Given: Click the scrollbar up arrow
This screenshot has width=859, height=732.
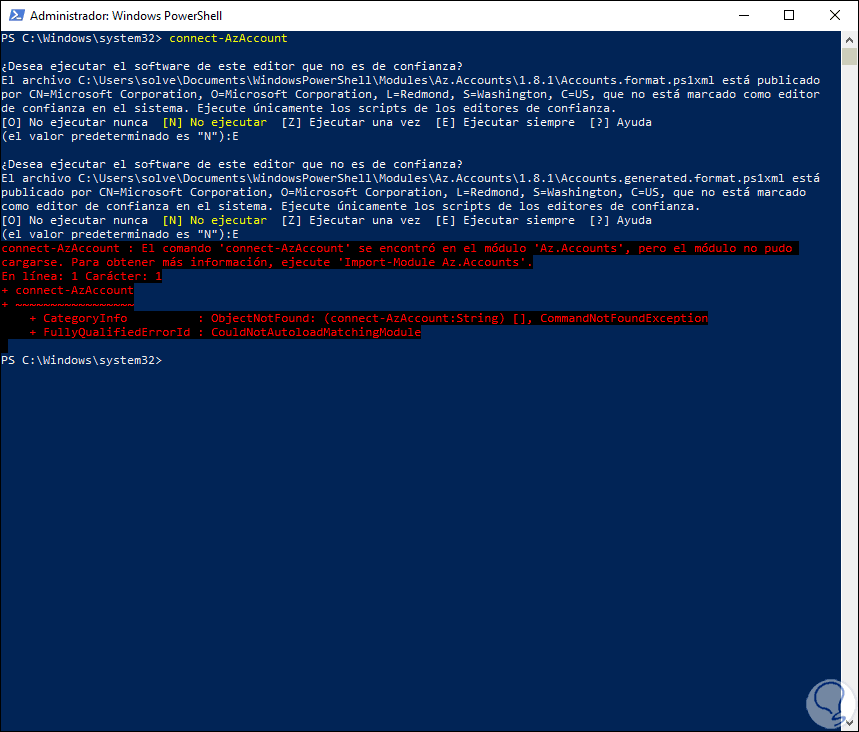Looking at the screenshot, I should (849, 39).
